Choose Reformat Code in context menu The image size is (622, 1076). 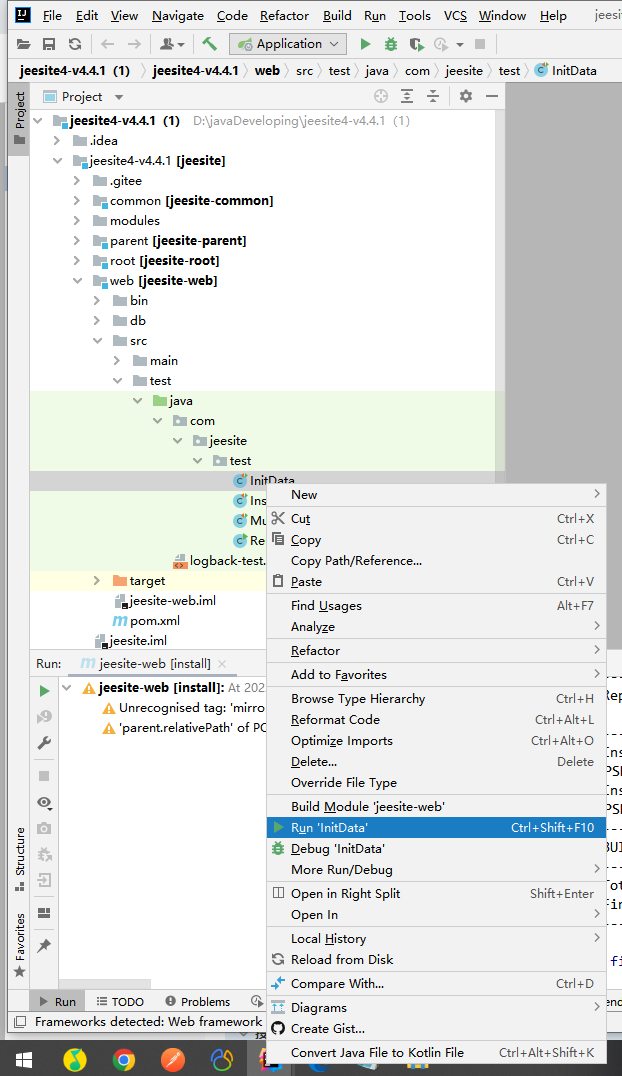click(436, 720)
